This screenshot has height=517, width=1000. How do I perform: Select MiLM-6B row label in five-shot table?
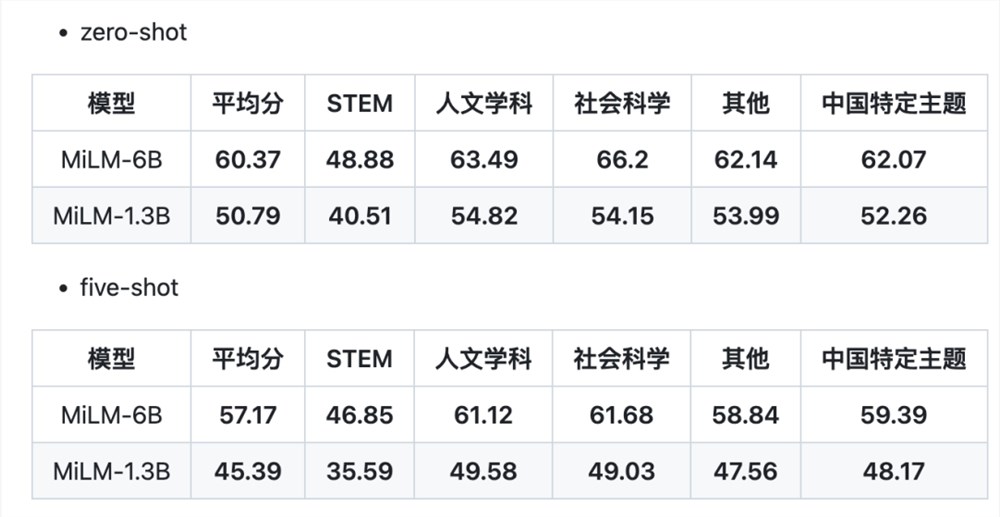pyautogui.click(x=112, y=415)
